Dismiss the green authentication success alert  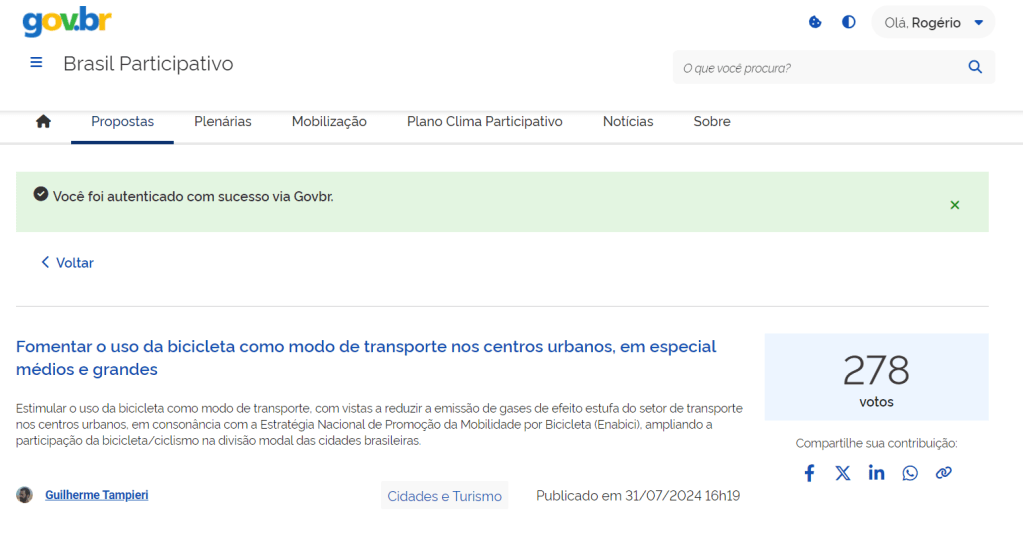pos(954,205)
